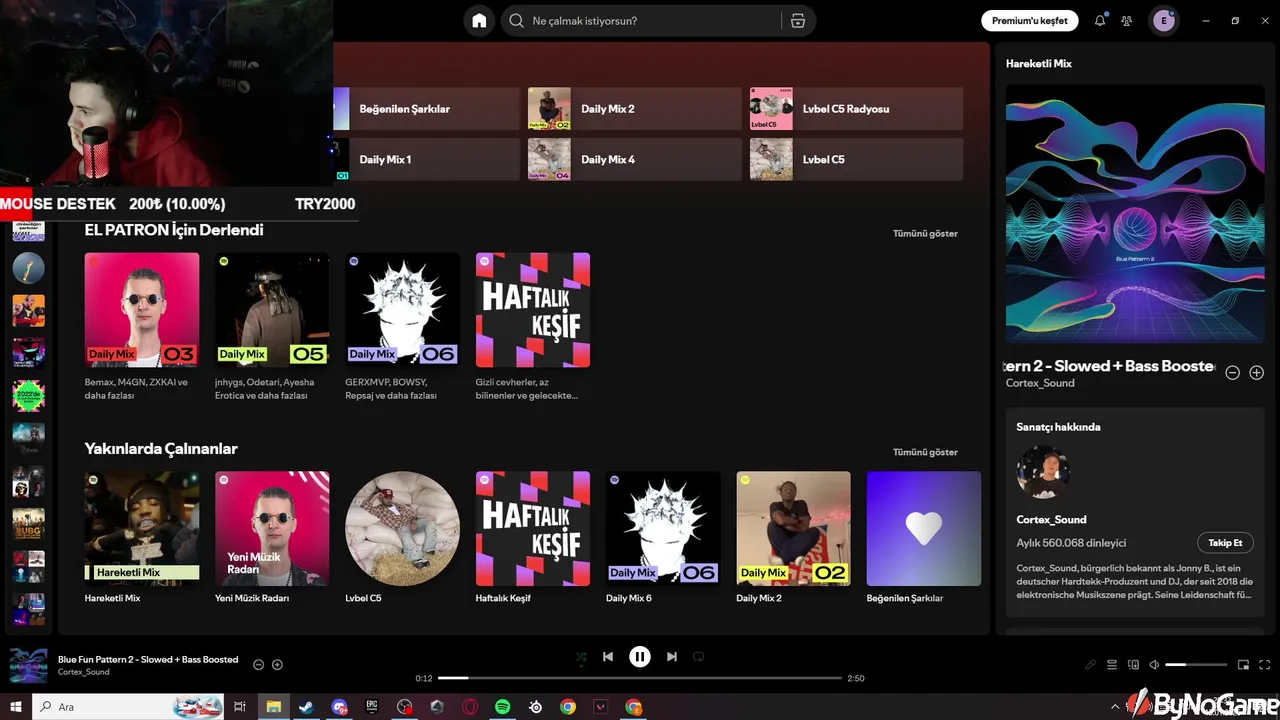Click minus icon in the Hareketli Mix panel
Viewport: 1280px width, 720px height.
click(x=1233, y=373)
